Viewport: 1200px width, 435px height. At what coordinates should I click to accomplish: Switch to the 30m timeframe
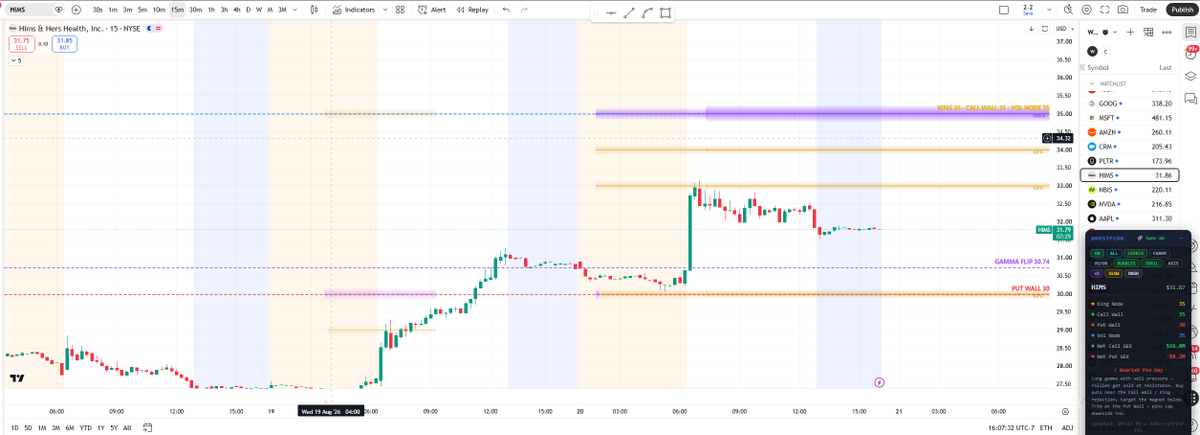pos(195,9)
